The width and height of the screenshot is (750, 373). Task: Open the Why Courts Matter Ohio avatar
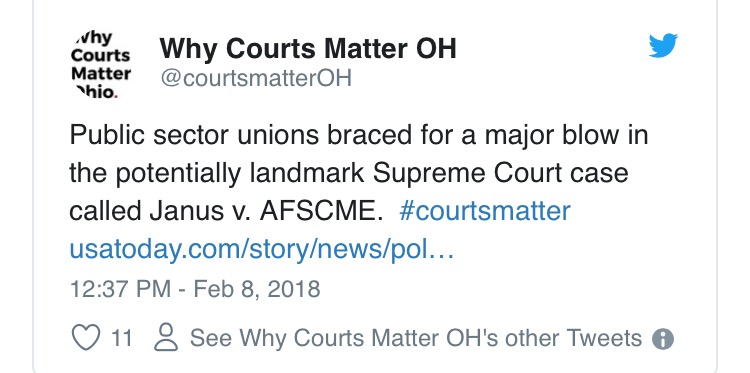tap(100, 65)
